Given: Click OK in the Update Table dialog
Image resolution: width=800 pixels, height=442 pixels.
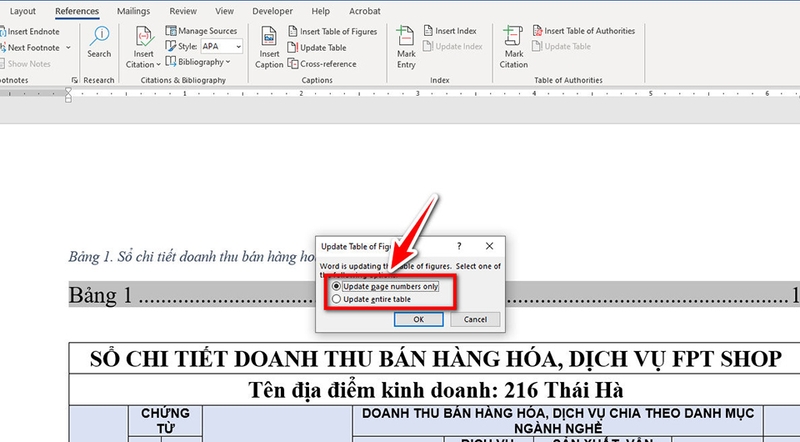Looking at the screenshot, I should 419,320.
